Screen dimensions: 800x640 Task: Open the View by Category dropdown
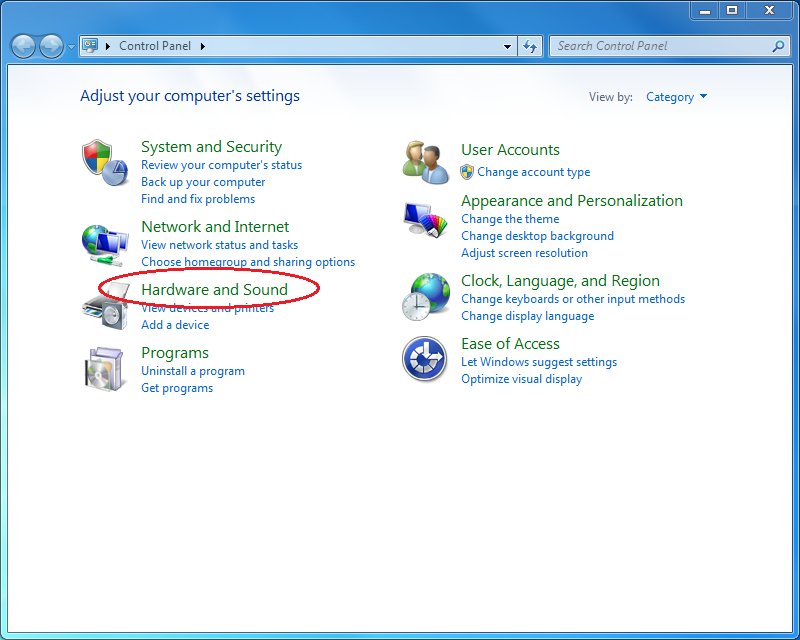pyautogui.click(x=677, y=97)
